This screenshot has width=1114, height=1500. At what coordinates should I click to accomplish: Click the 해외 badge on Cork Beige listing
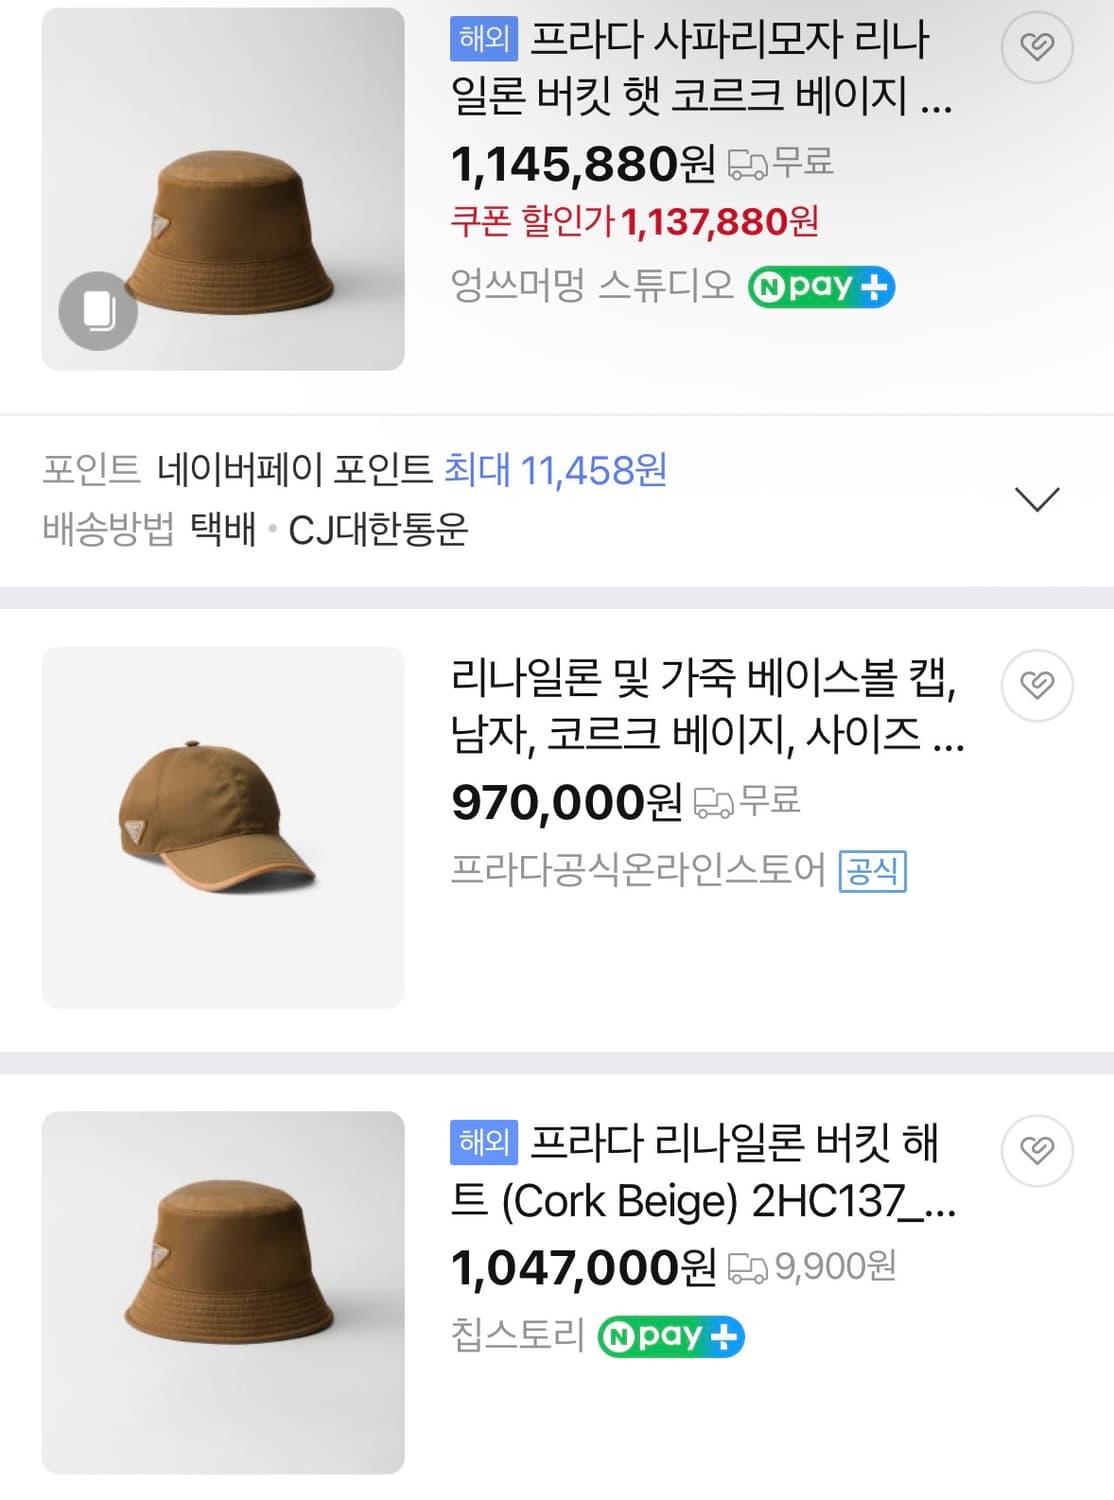pyautogui.click(x=484, y=1142)
